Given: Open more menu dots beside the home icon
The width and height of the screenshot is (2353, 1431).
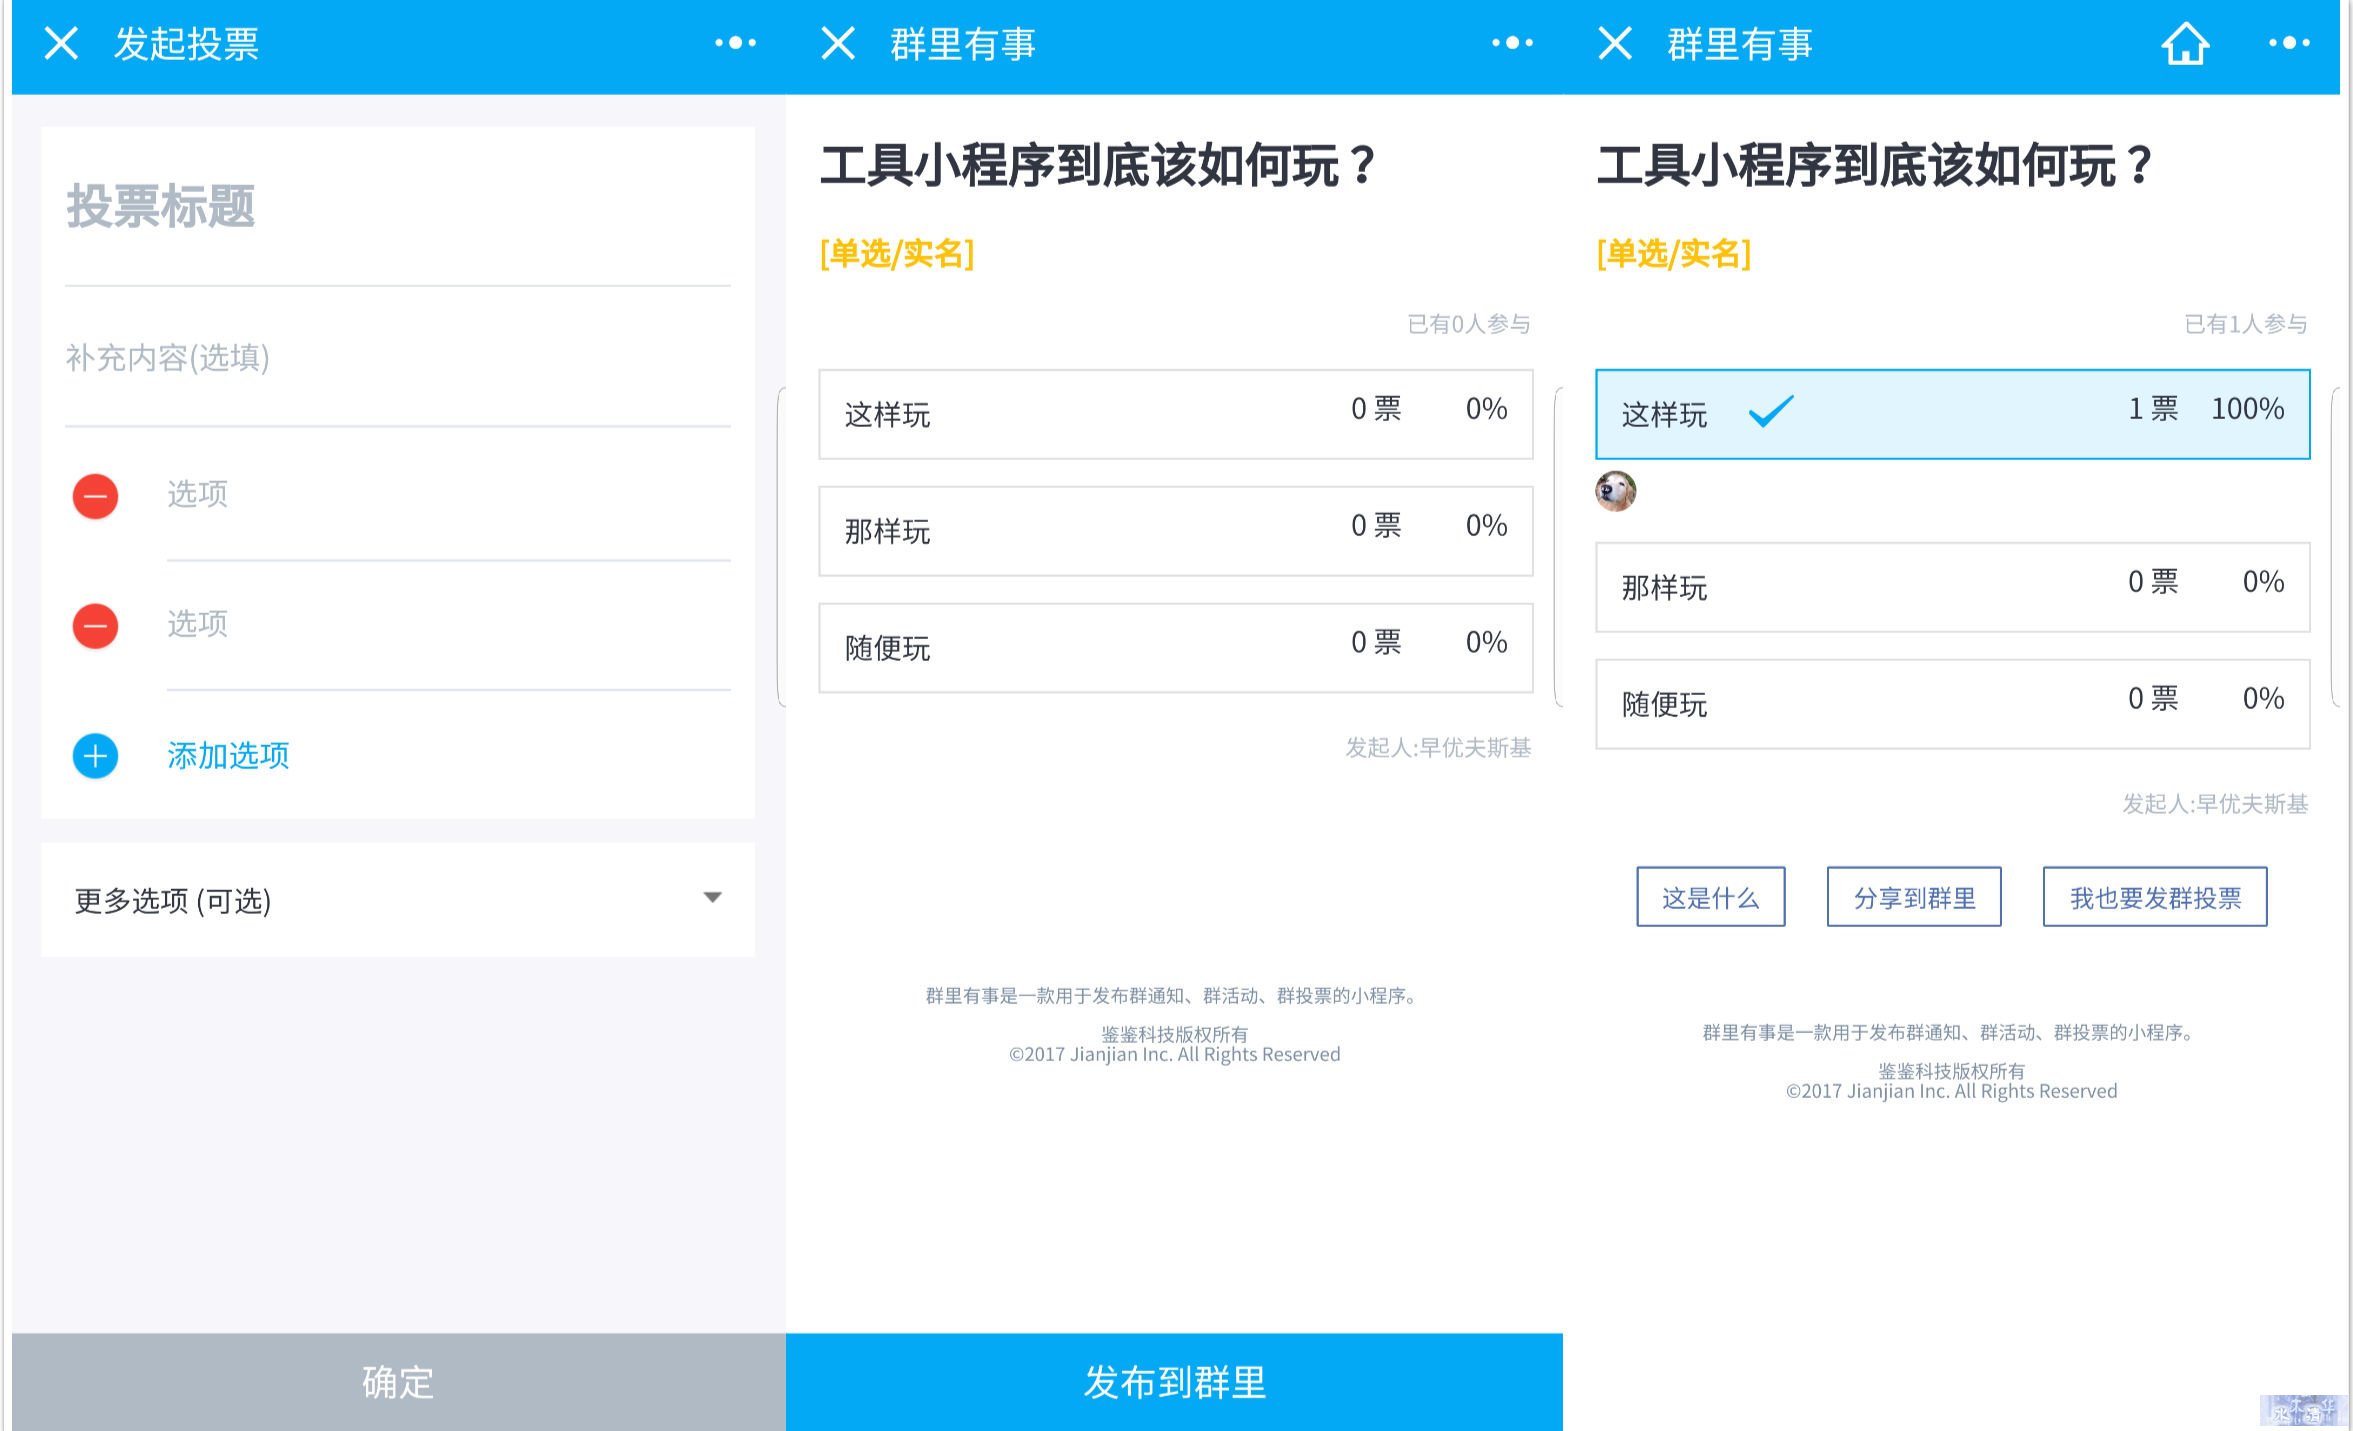Looking at the screenshot, I should 2289,43.
